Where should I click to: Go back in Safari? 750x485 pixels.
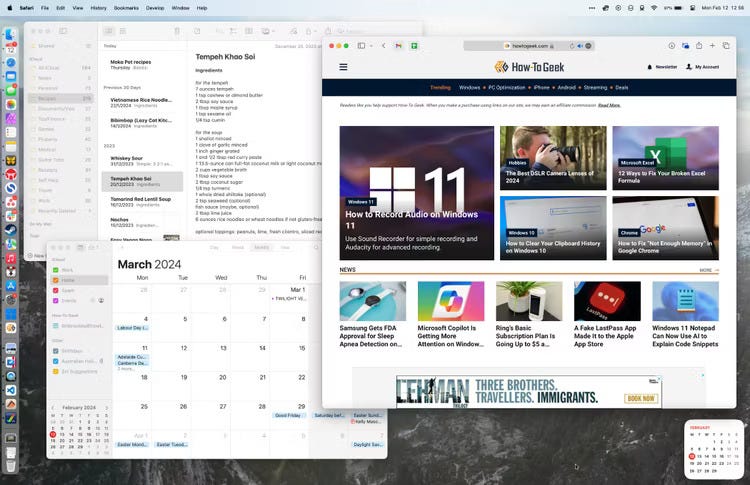384,46
